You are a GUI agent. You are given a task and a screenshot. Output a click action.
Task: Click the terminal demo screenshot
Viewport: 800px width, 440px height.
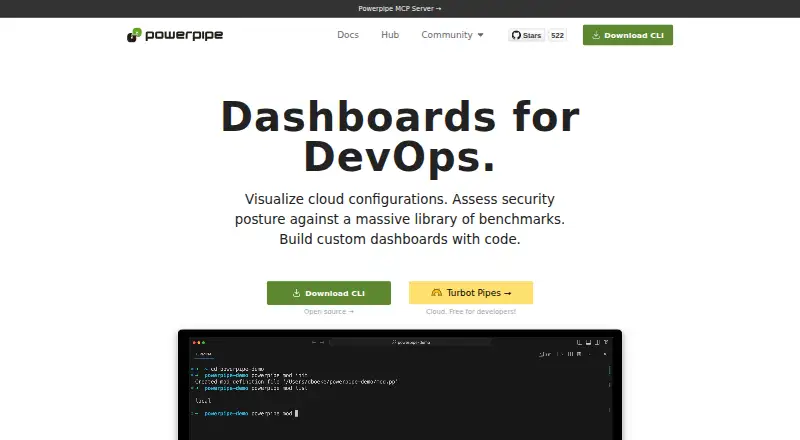coord(400,385)
